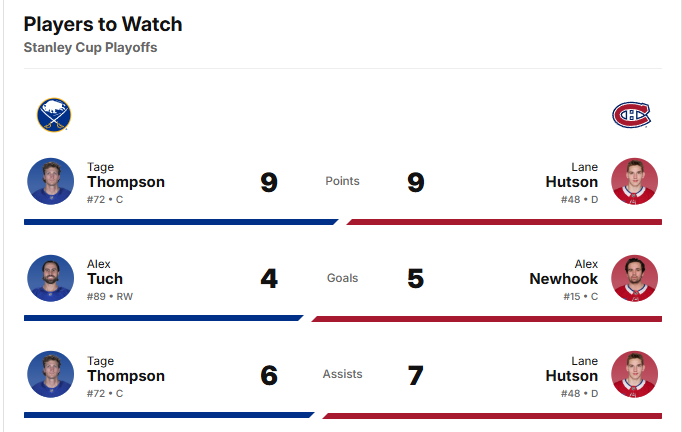This screenshot has height=432, width=682.
Task: Open Lane Hutson's headshot in Points row
Action: click(634, 181)
